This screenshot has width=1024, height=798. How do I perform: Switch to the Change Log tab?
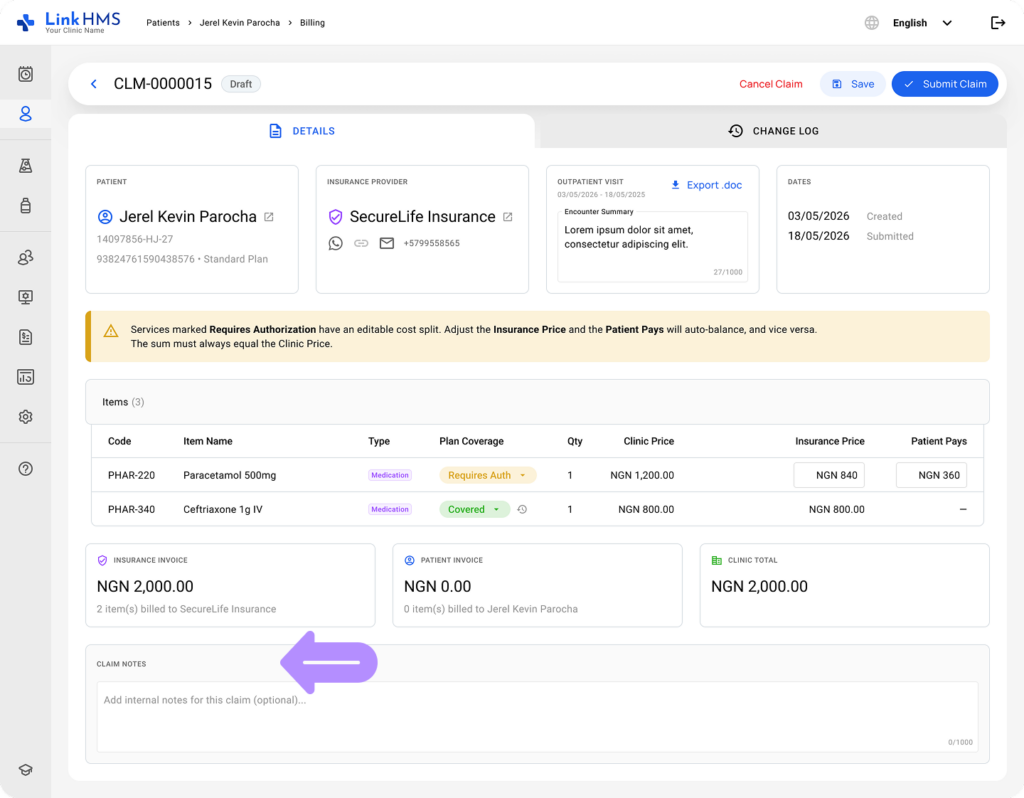pos(773,131)
